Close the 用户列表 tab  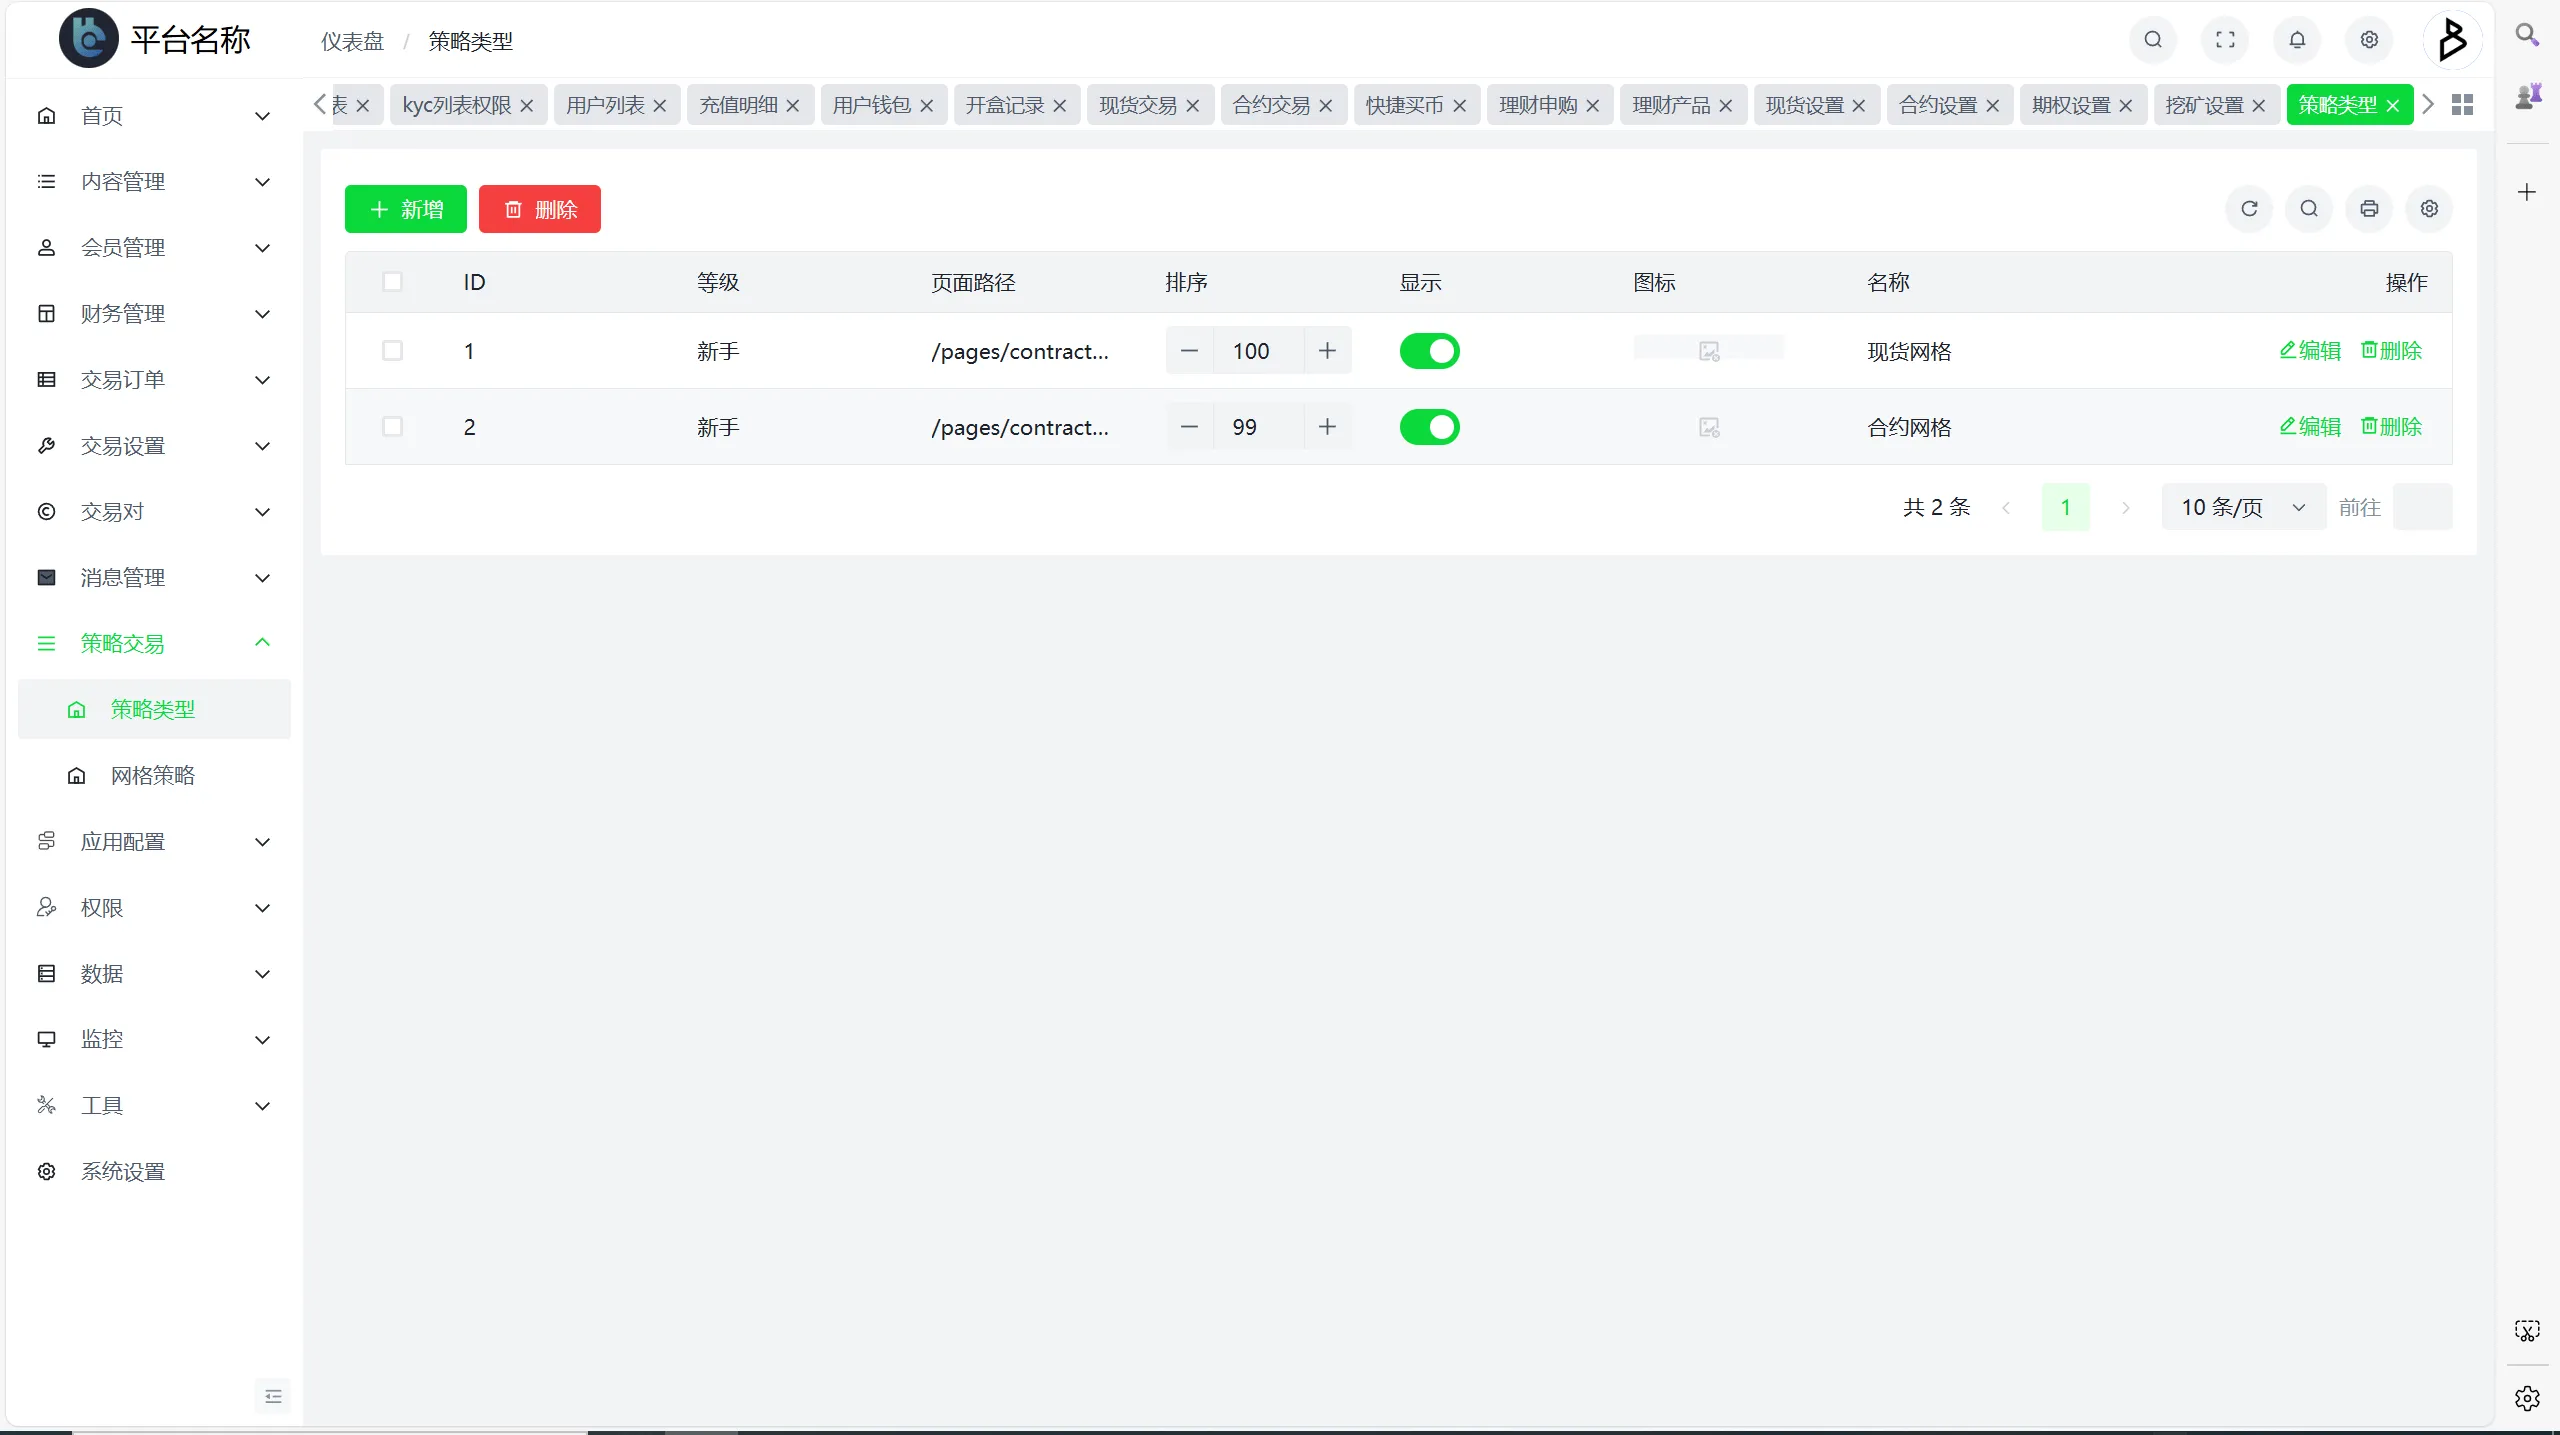coord(660,106)
